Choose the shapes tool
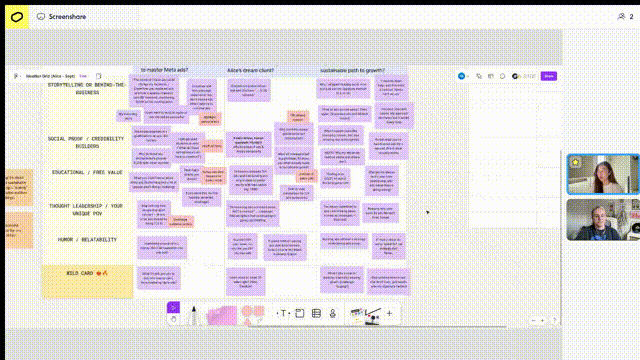640x360 pixels. [x=253, y=315]
